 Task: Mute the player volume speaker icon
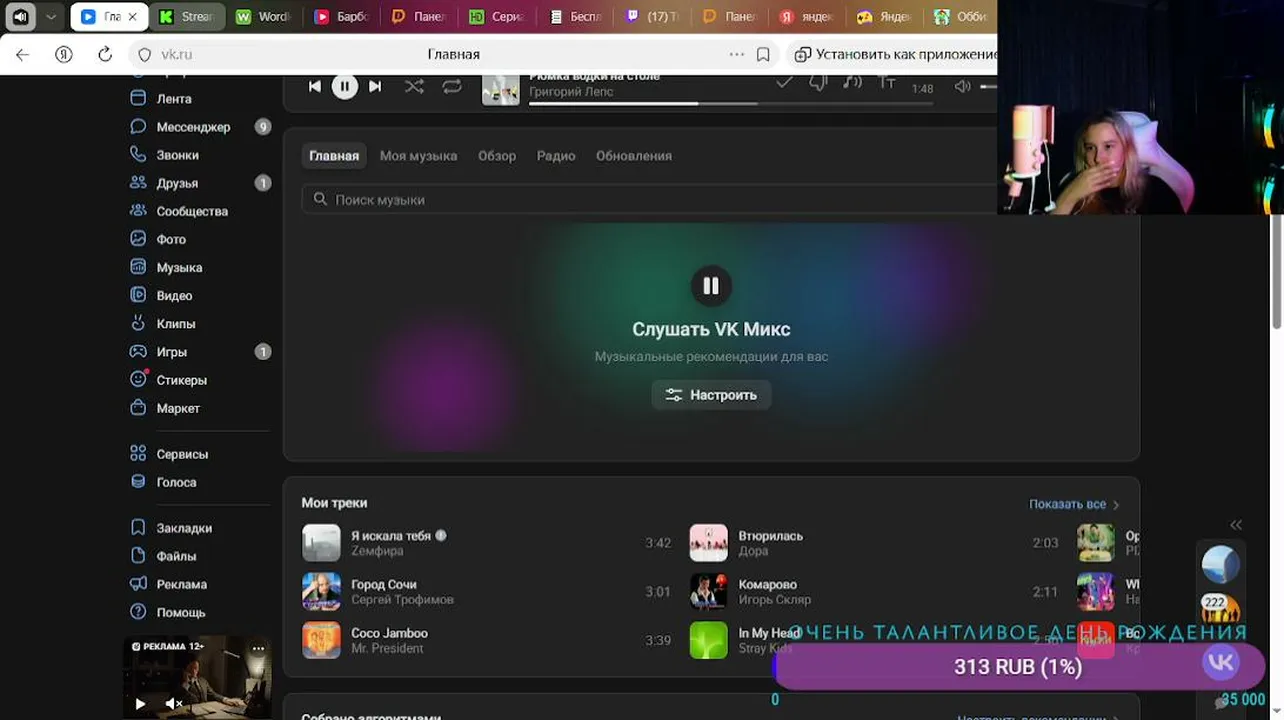click(x=963, y=87)
